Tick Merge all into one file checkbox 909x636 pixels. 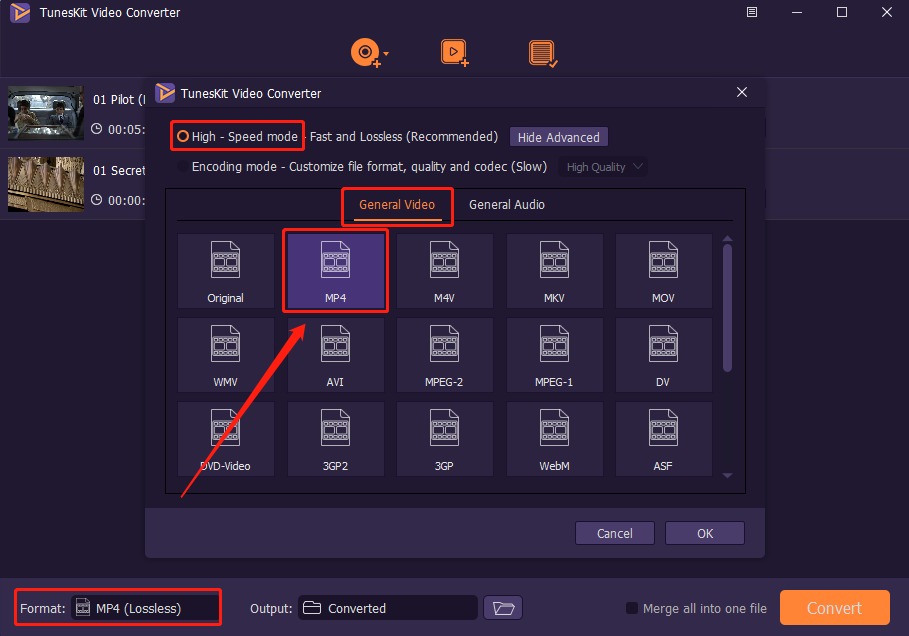tap(632, 608)
